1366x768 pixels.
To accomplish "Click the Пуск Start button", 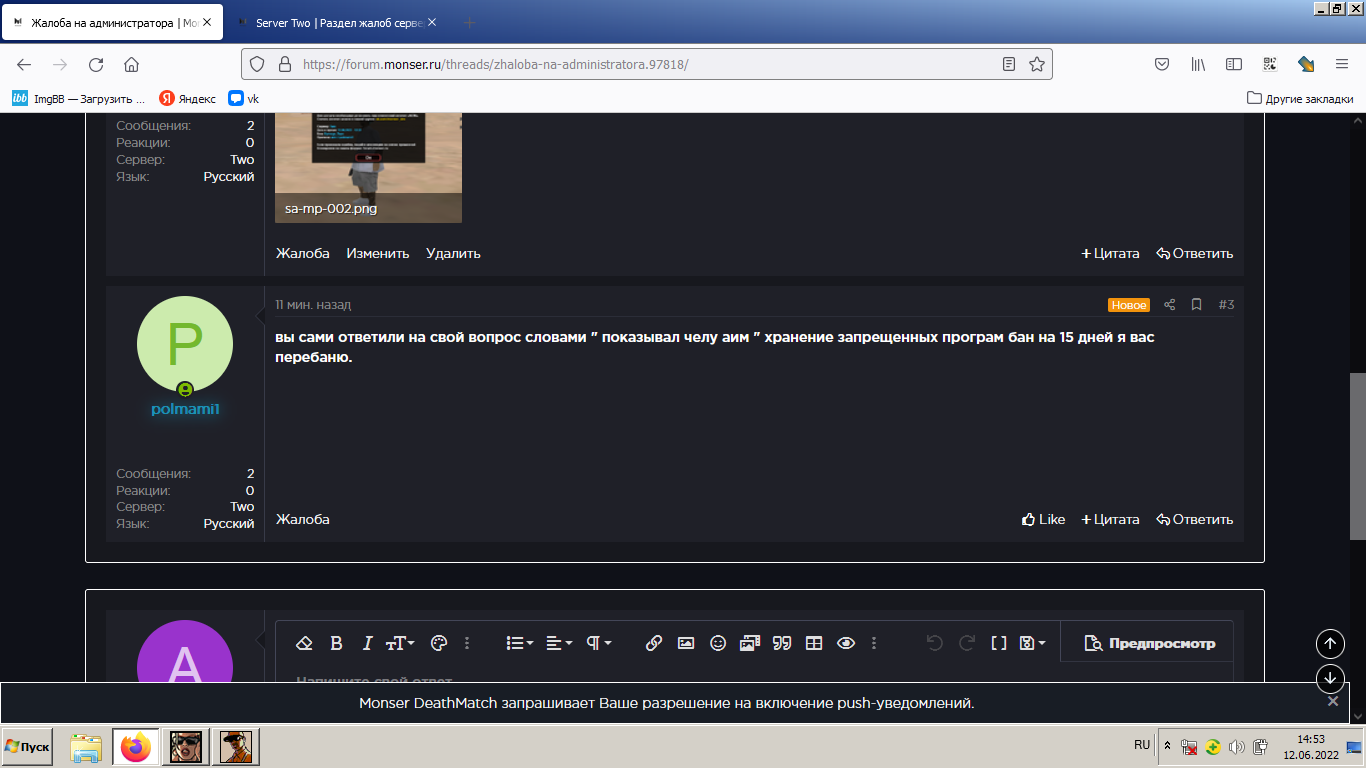I will point(27,747).
